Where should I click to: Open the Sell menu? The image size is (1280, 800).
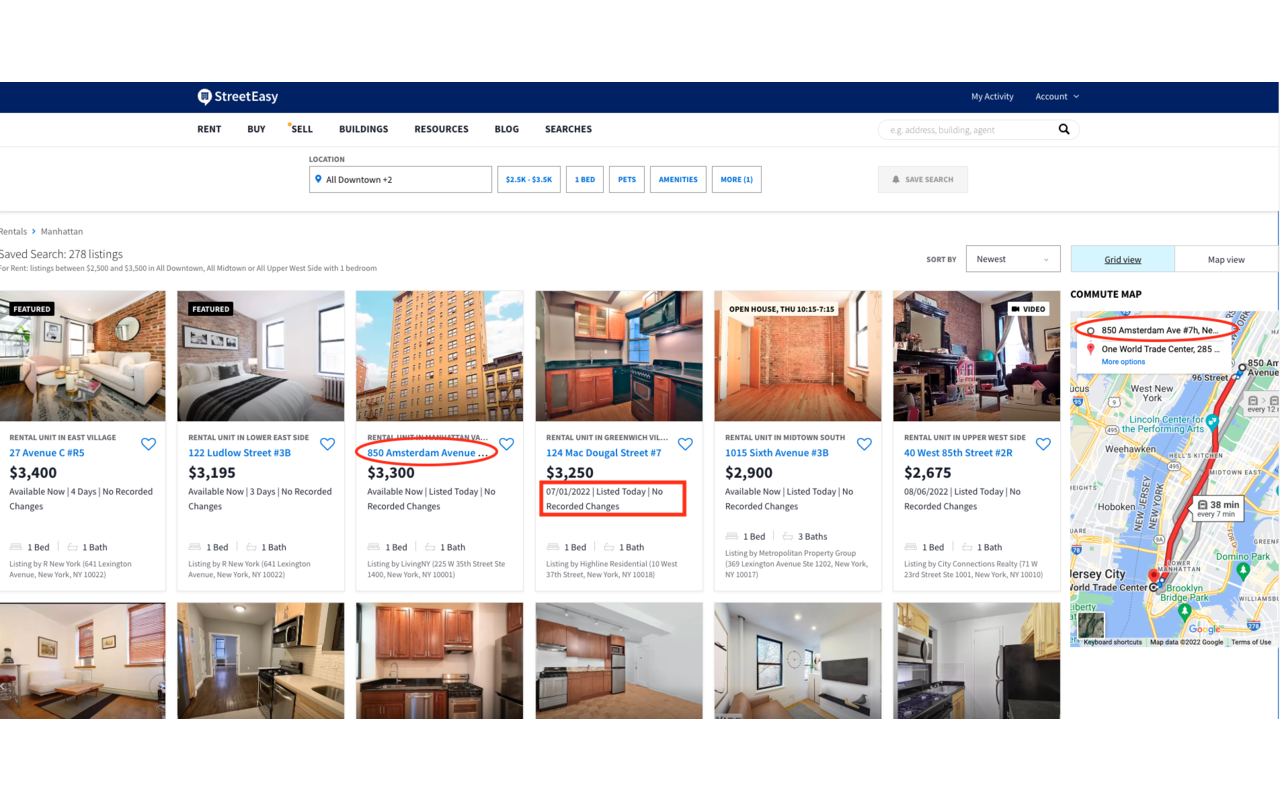pyautogui.click(x=302, y=129)
